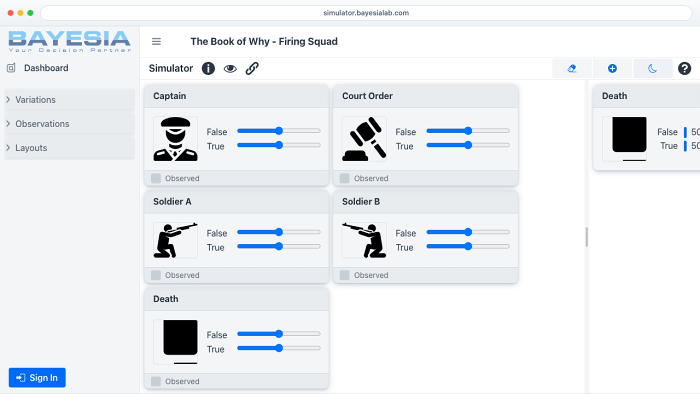Click the panel splitter handle
The width and height of the screenshot is (700, 394).
tap(587, 236)
